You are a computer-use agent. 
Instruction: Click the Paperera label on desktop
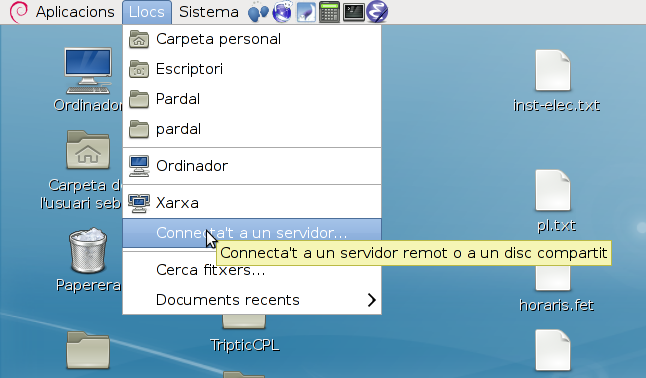[89, 285]
